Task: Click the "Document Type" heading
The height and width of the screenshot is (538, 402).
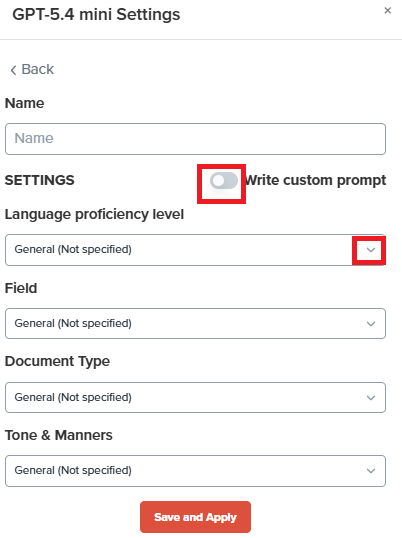Action: [57, 361]
